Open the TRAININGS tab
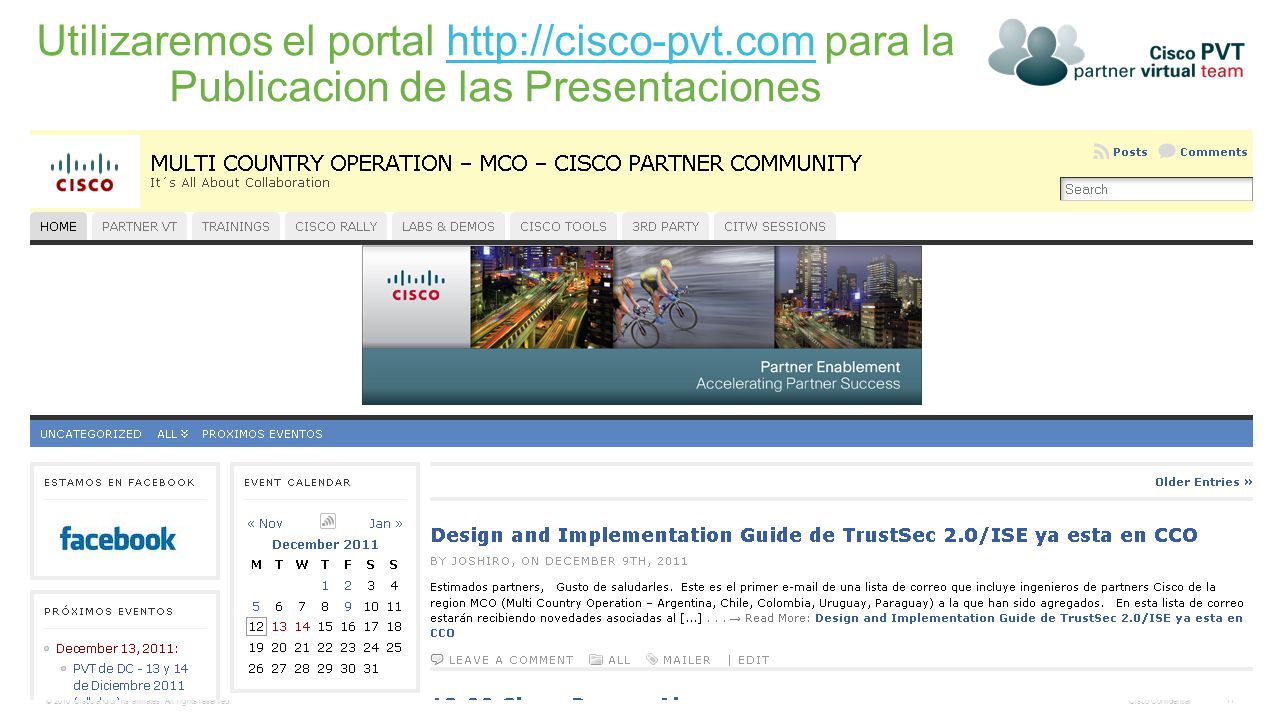The image size is (1279, 720). (235, 227)
